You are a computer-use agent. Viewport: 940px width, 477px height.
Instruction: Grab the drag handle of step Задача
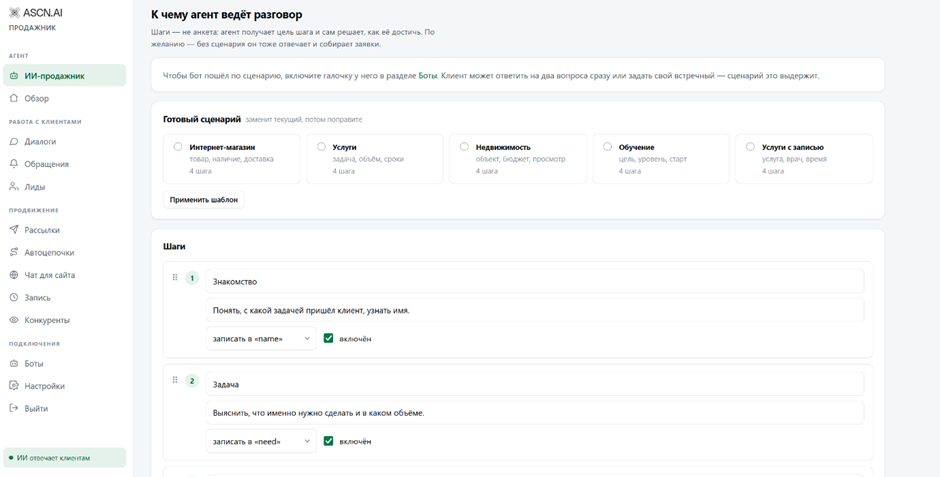click(175, 380)
